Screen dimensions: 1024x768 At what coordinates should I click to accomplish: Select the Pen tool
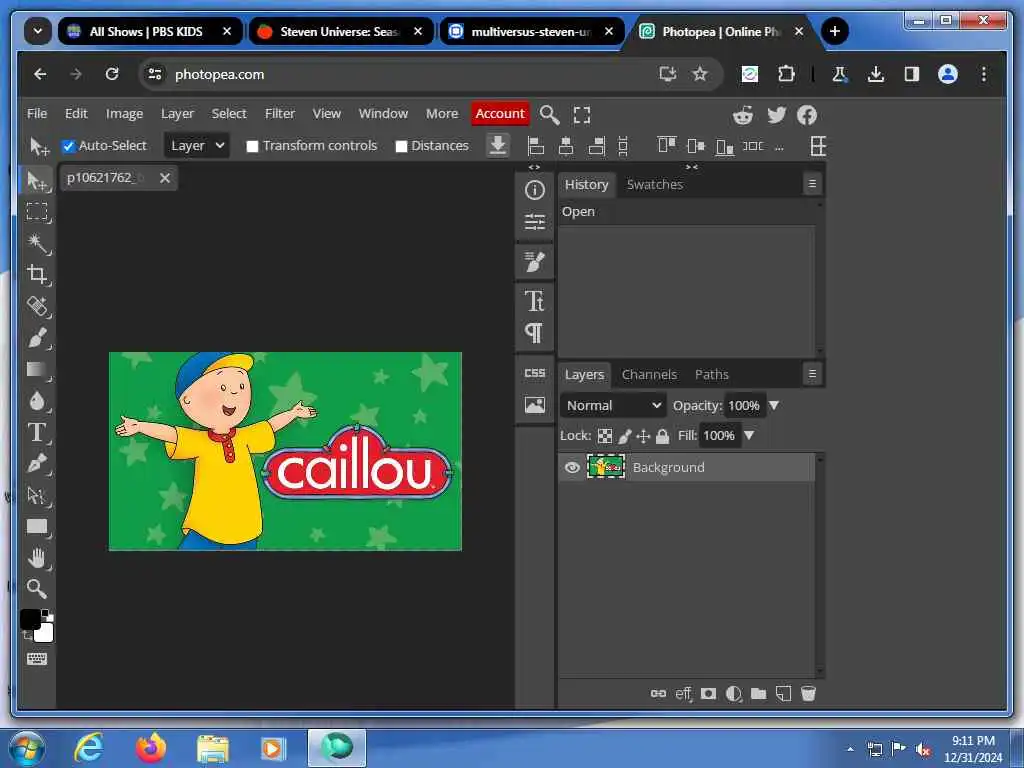[37, 464]
